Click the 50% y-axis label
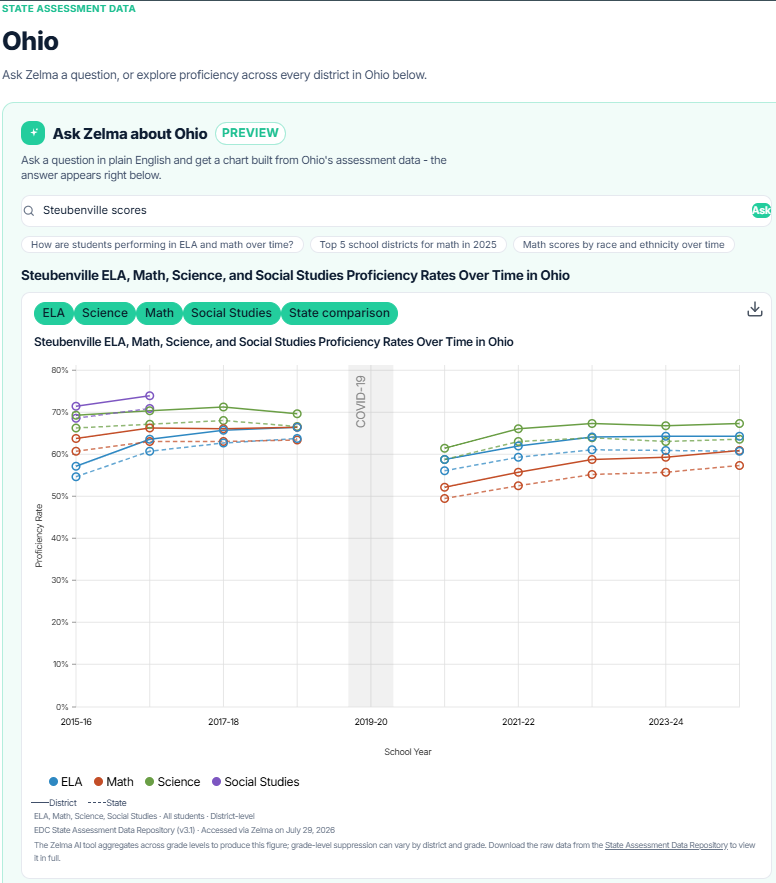Screen dimensions: 776x883 pyautogui.click(x=60, y=496)
